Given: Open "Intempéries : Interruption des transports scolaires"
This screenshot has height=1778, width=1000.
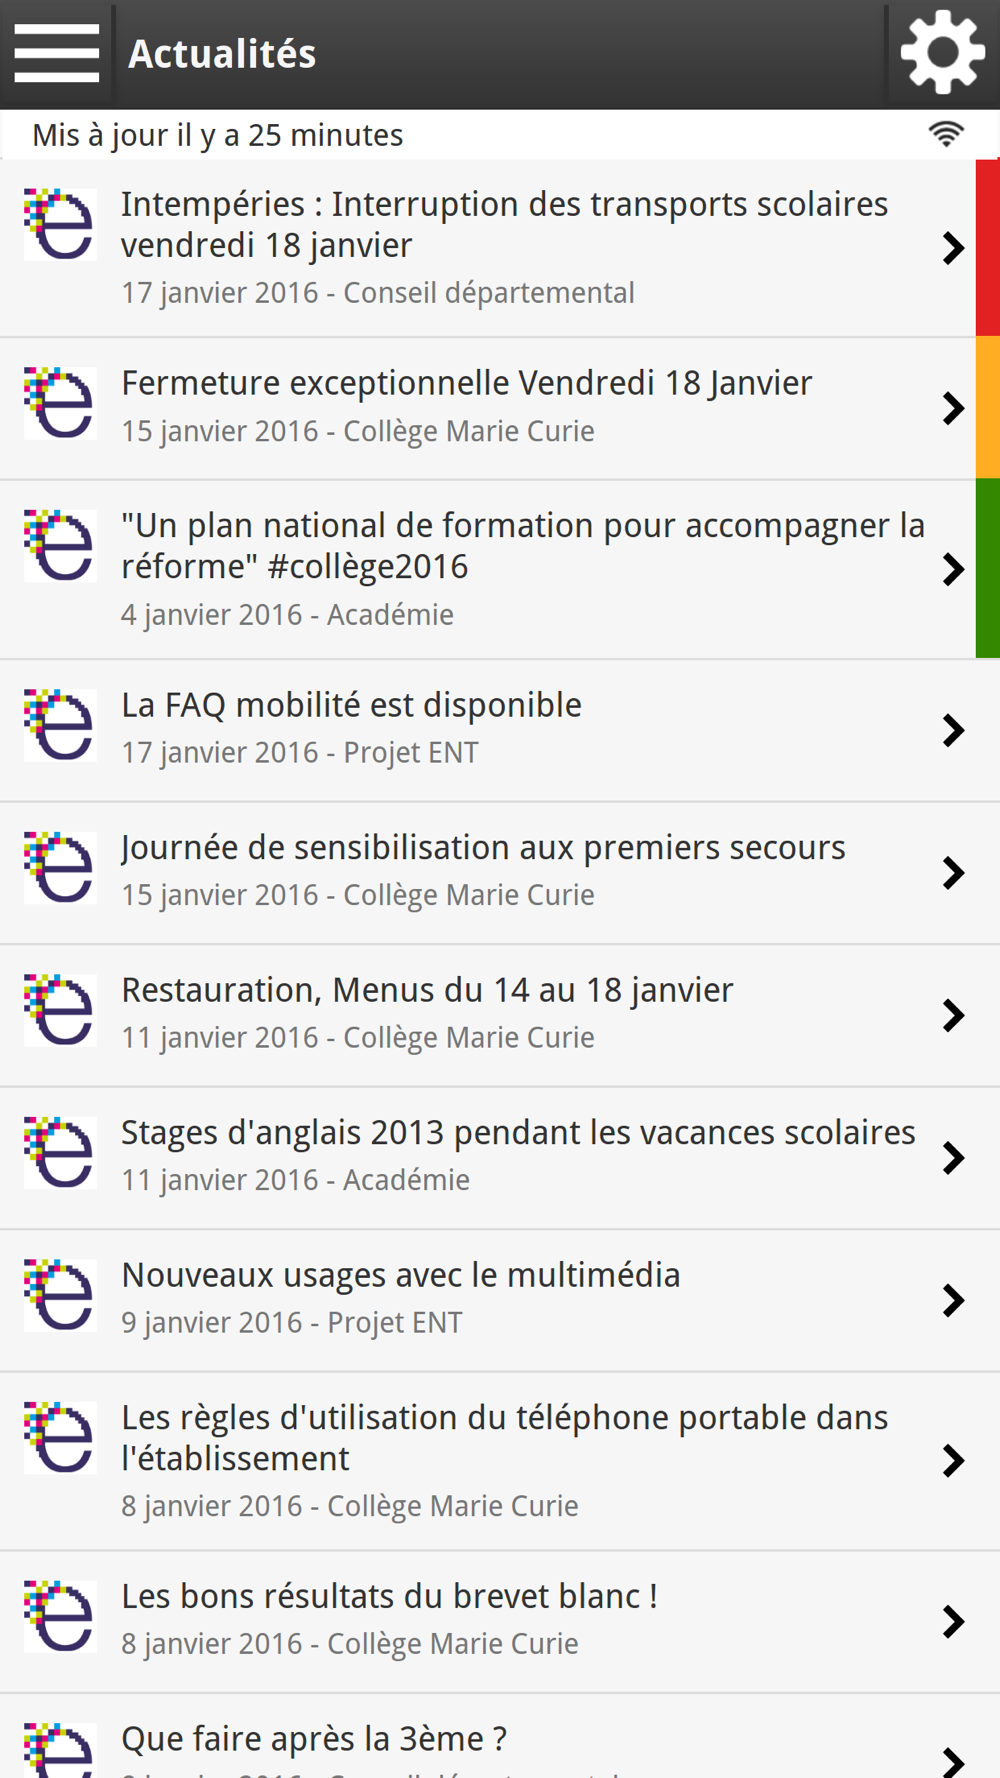Looking at the screenshot, I should (488, 248).
